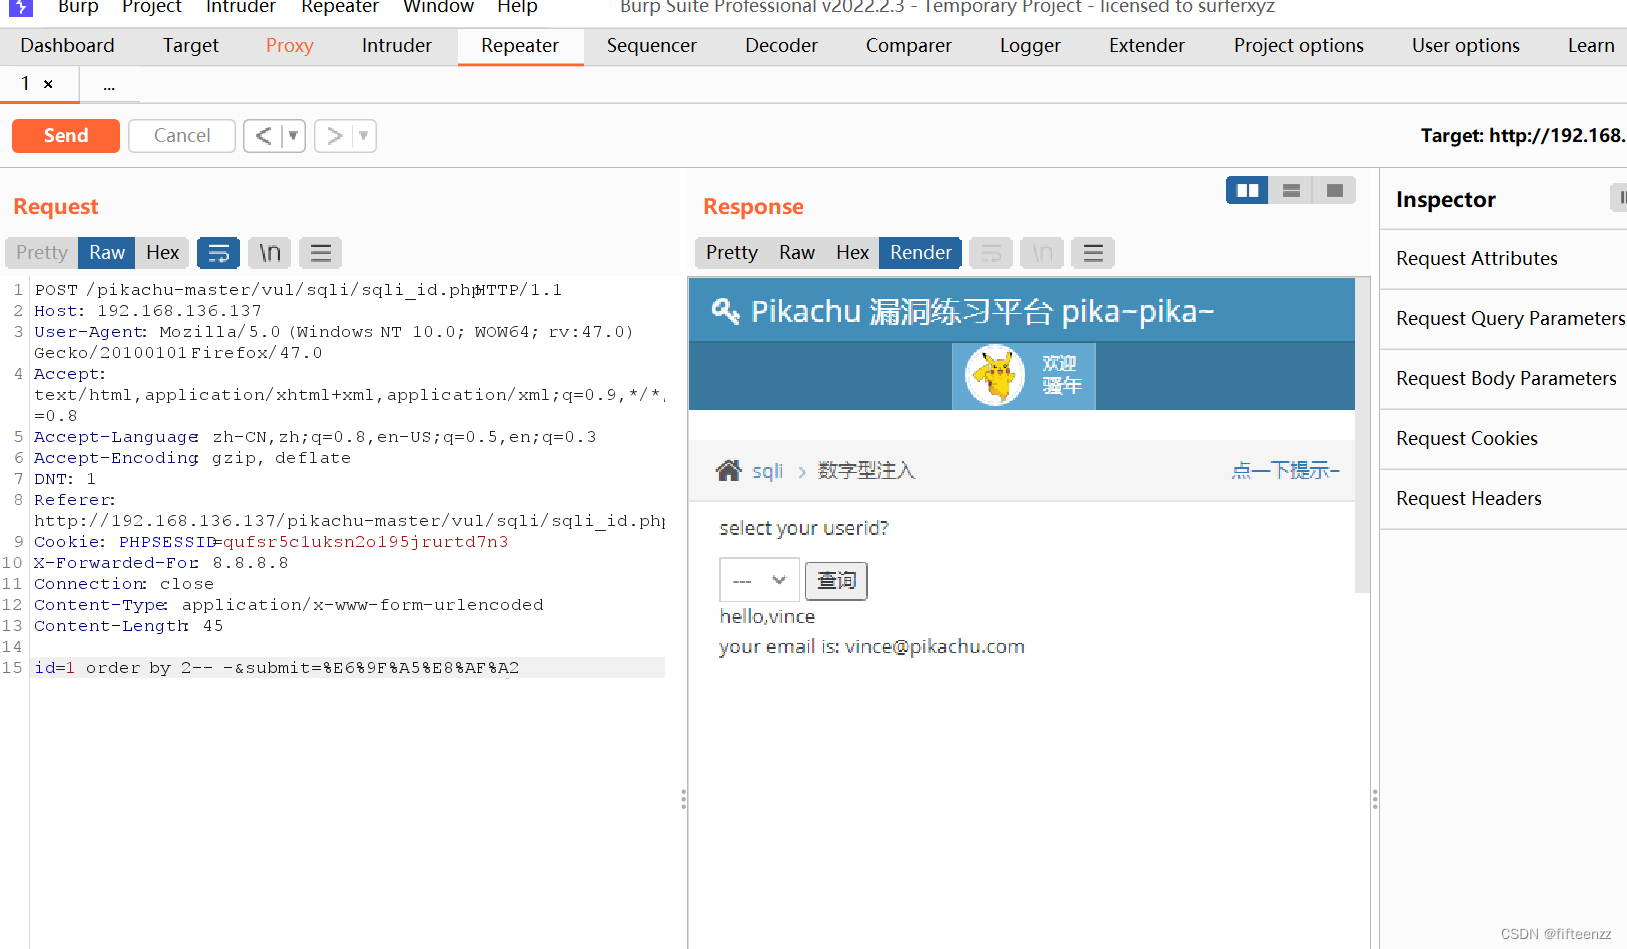Open the Learn tab

(x=1590, y=46)
